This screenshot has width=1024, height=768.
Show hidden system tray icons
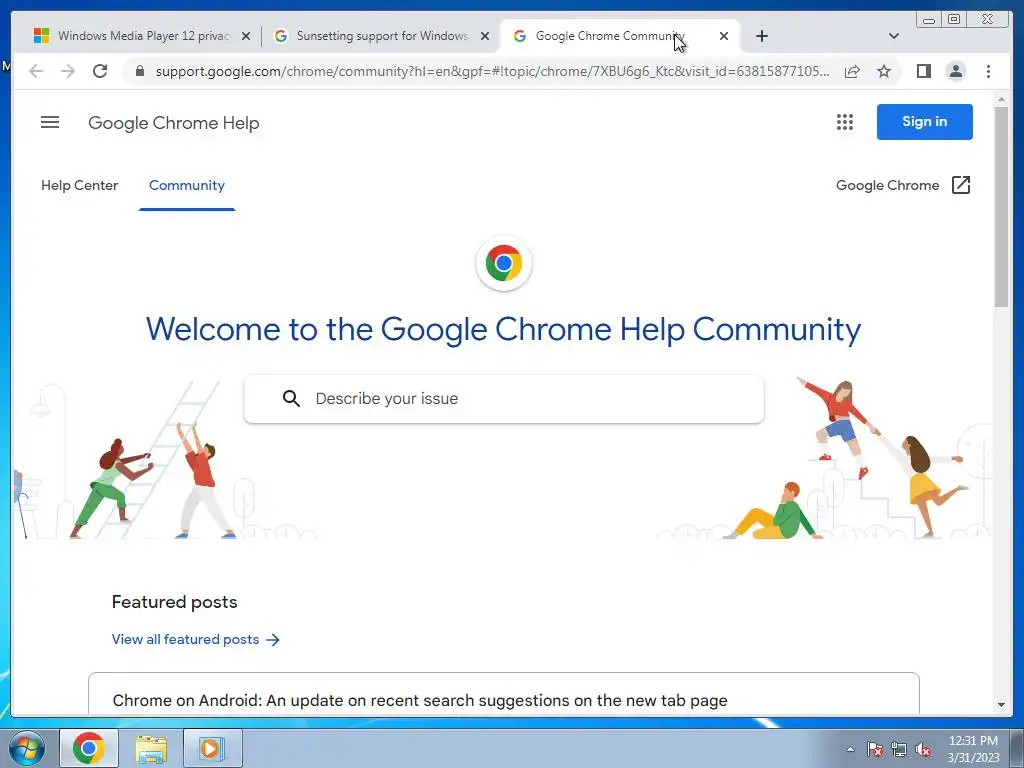pyautogui.click(x=850, y=749)
